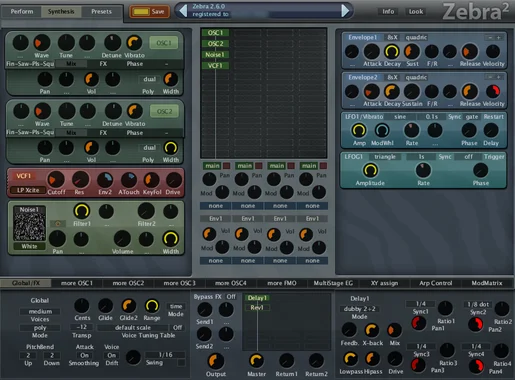The height and width of the screenshot is (380, 515).
Task: Click the OSC1 Vibrato knob
Action: pos(134,43)
